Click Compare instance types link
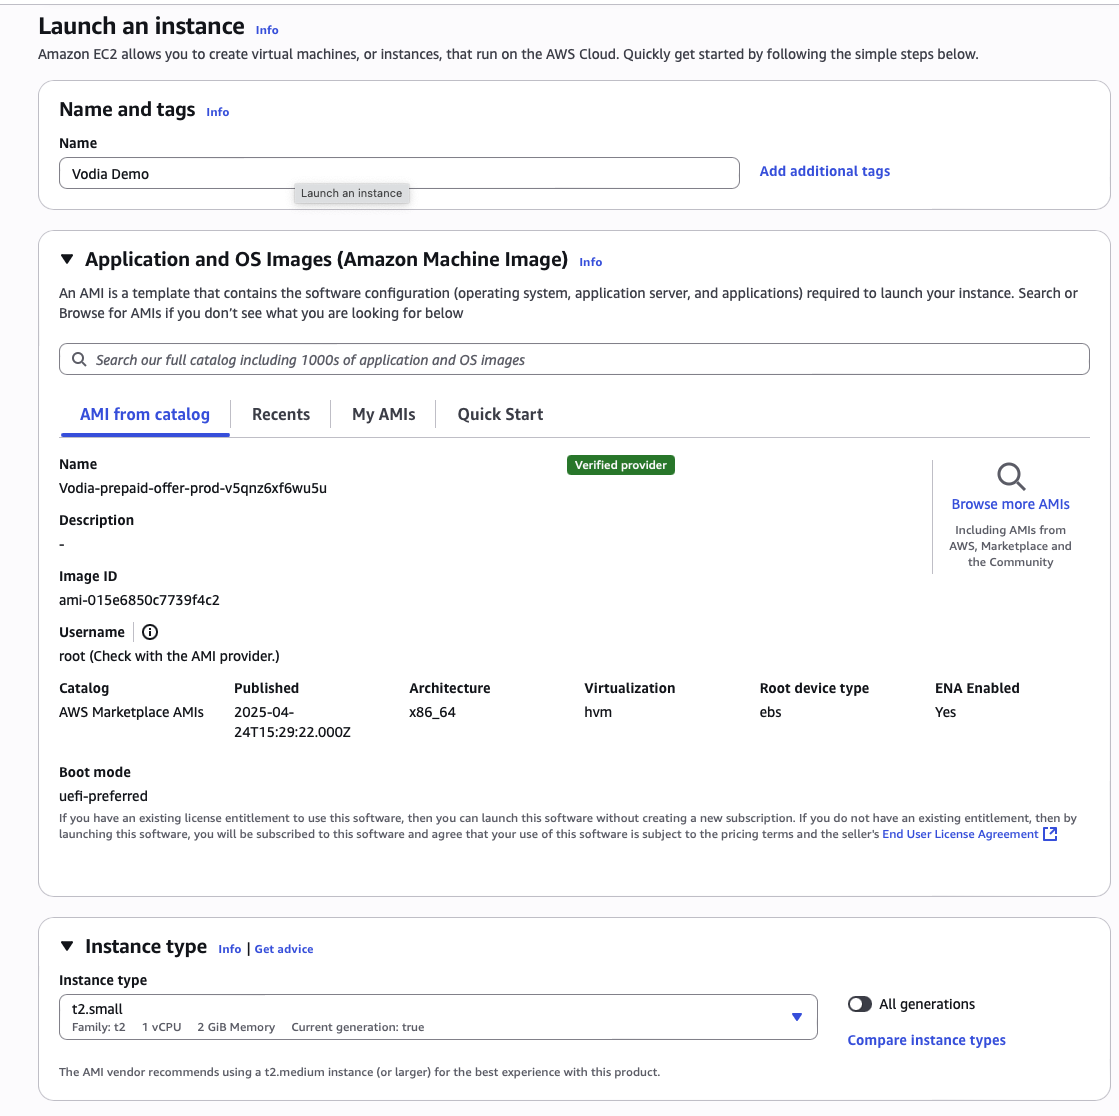Image resolution: width=1119 pixels, height=1116 pixels. pyautogui.click(x=926, y=1040)
